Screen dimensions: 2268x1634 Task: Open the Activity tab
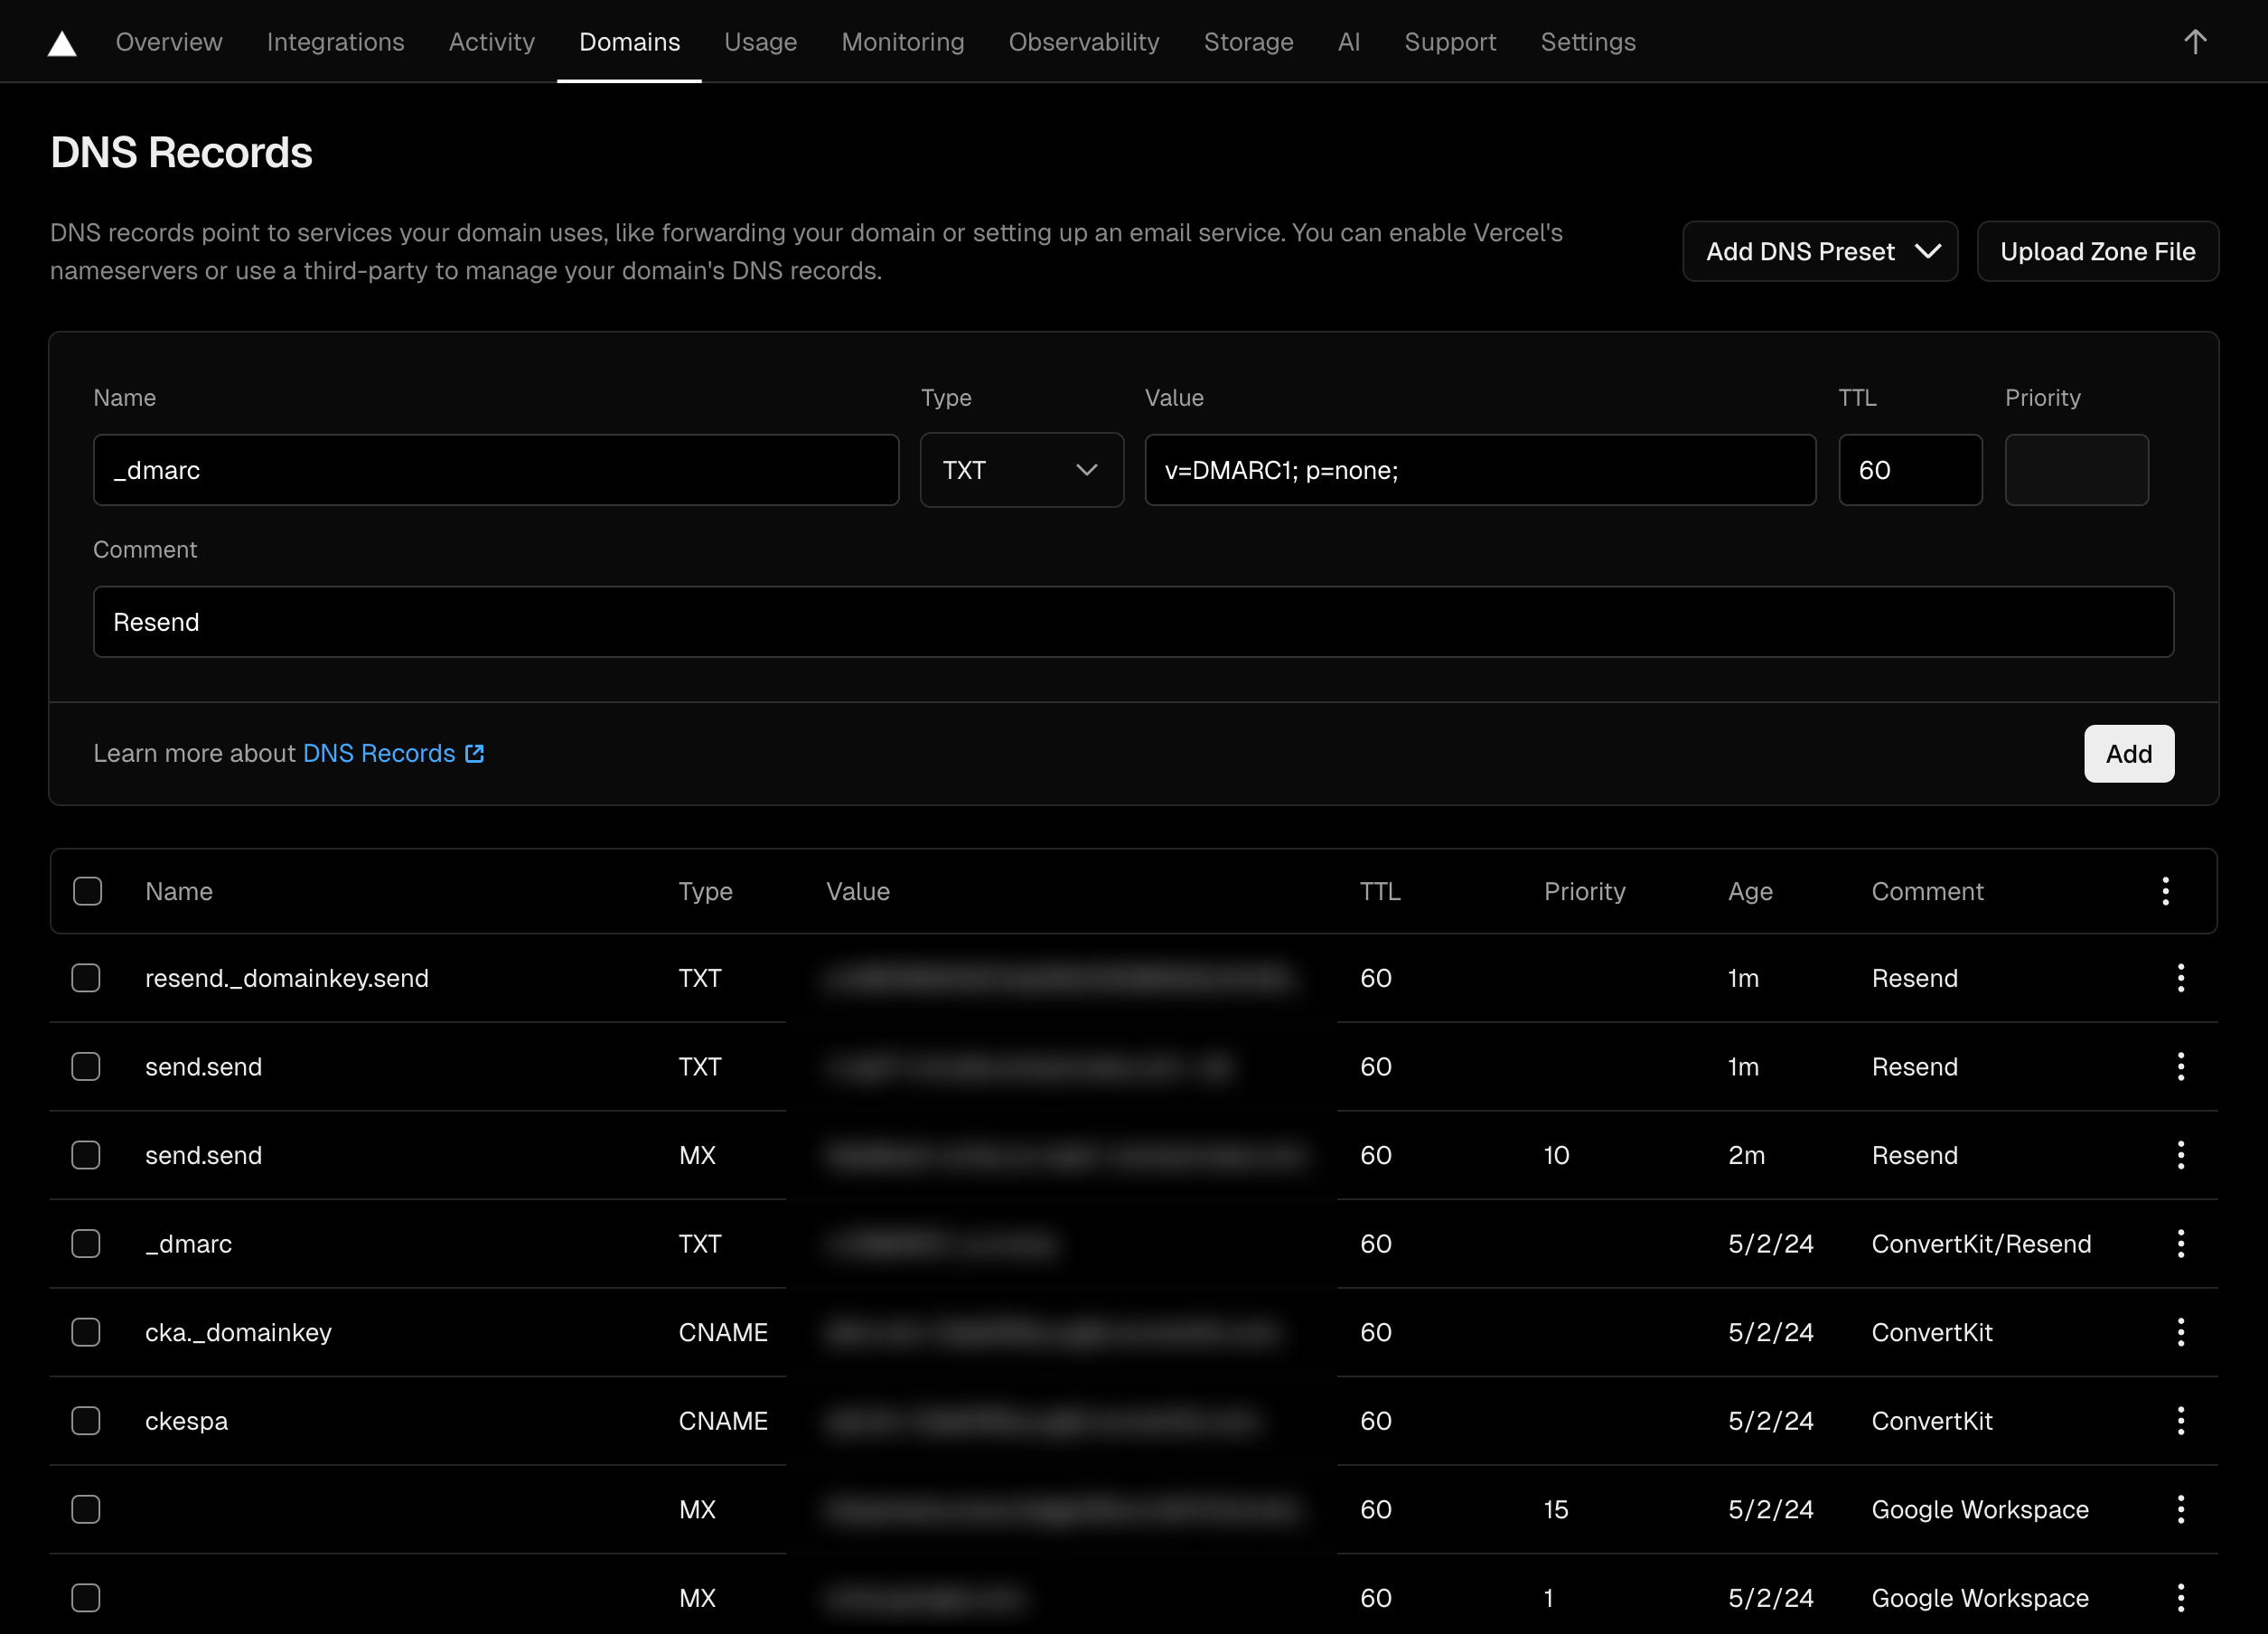[x=491, y=42]
